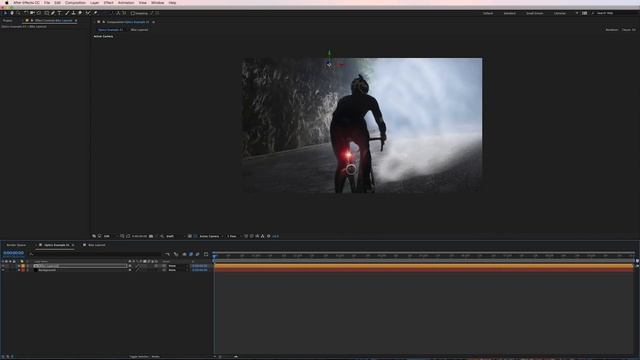The image size is (640, 360).
Task: Click the orange top layer bar in timeline
Action: click(x=424, y=266)
